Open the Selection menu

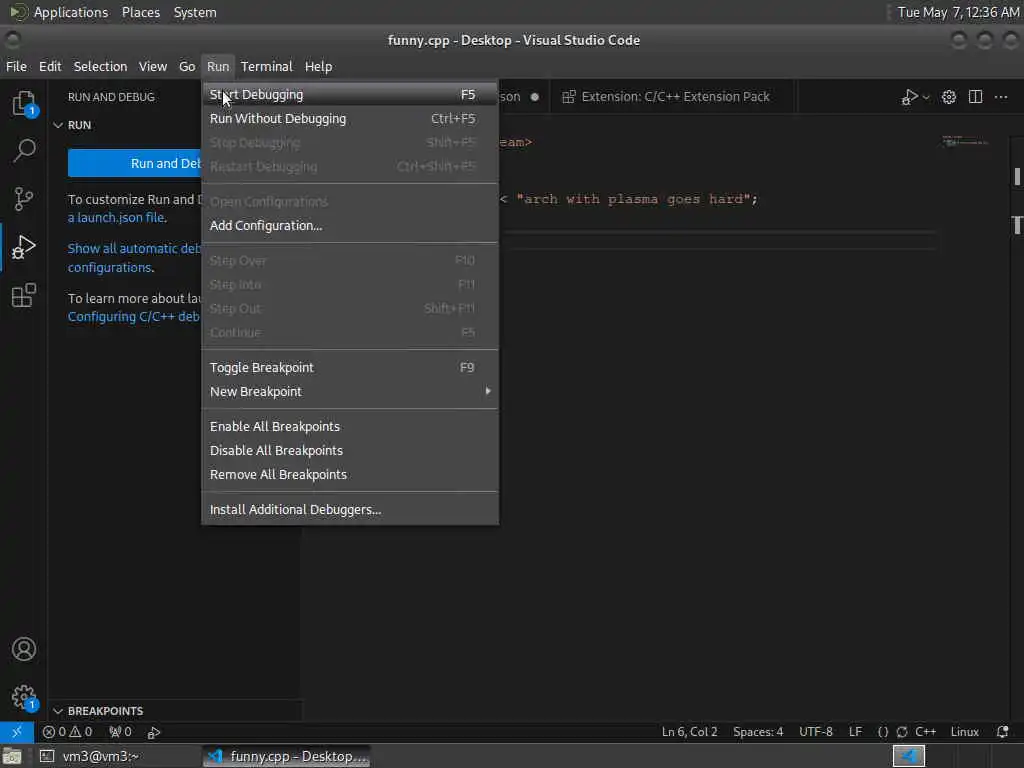100,66
